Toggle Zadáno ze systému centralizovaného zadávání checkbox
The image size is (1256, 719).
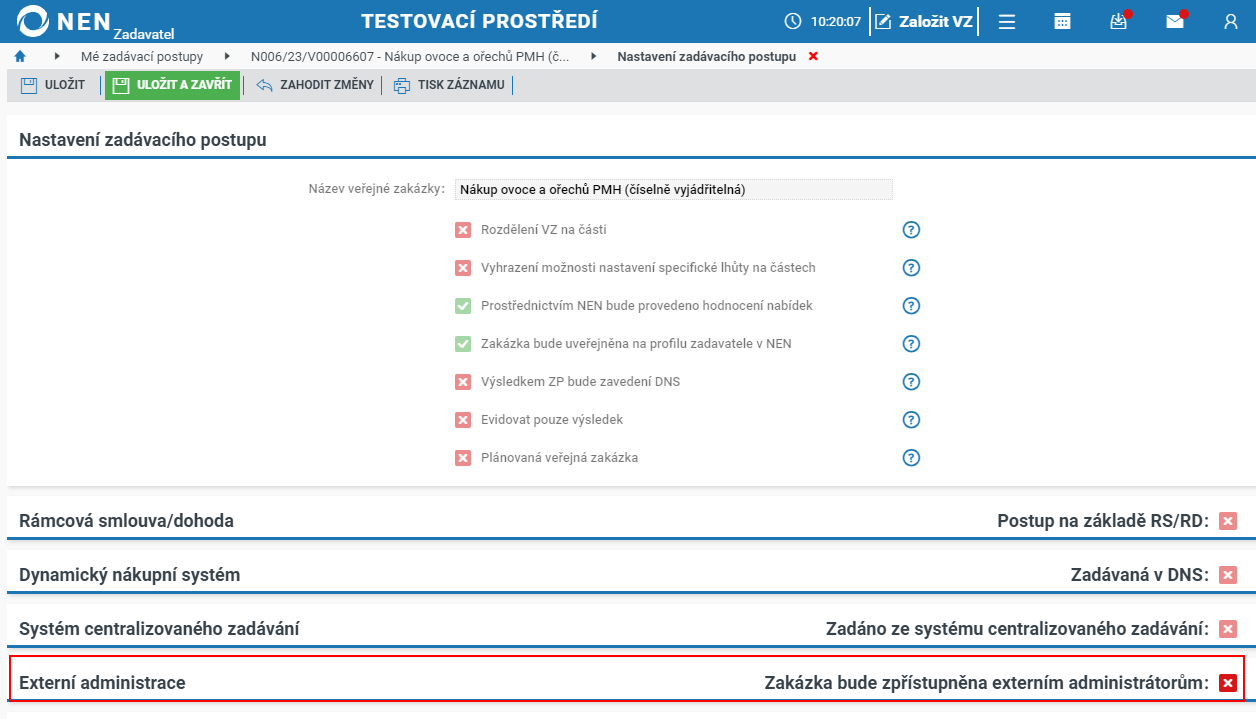pos(1228,629)
